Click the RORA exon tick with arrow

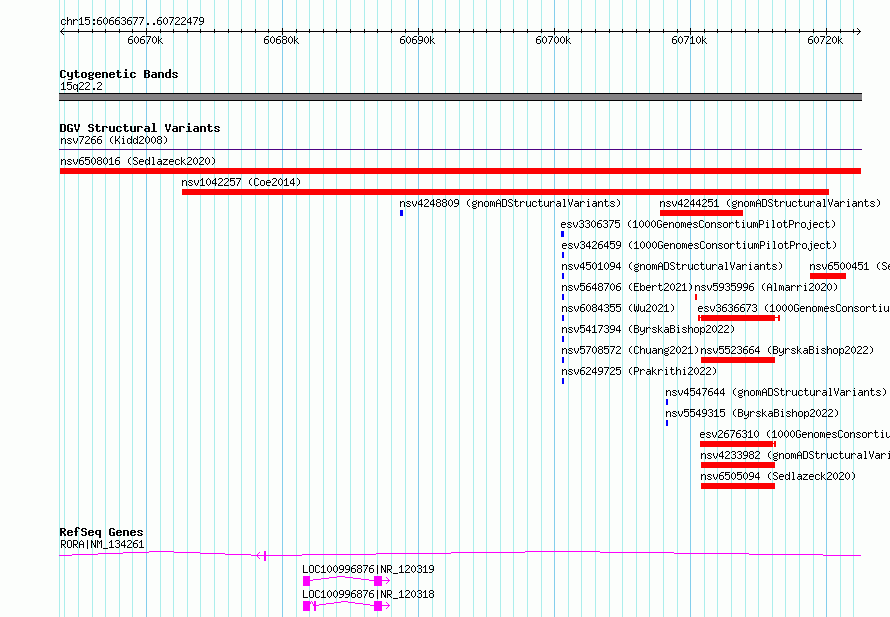262,556
